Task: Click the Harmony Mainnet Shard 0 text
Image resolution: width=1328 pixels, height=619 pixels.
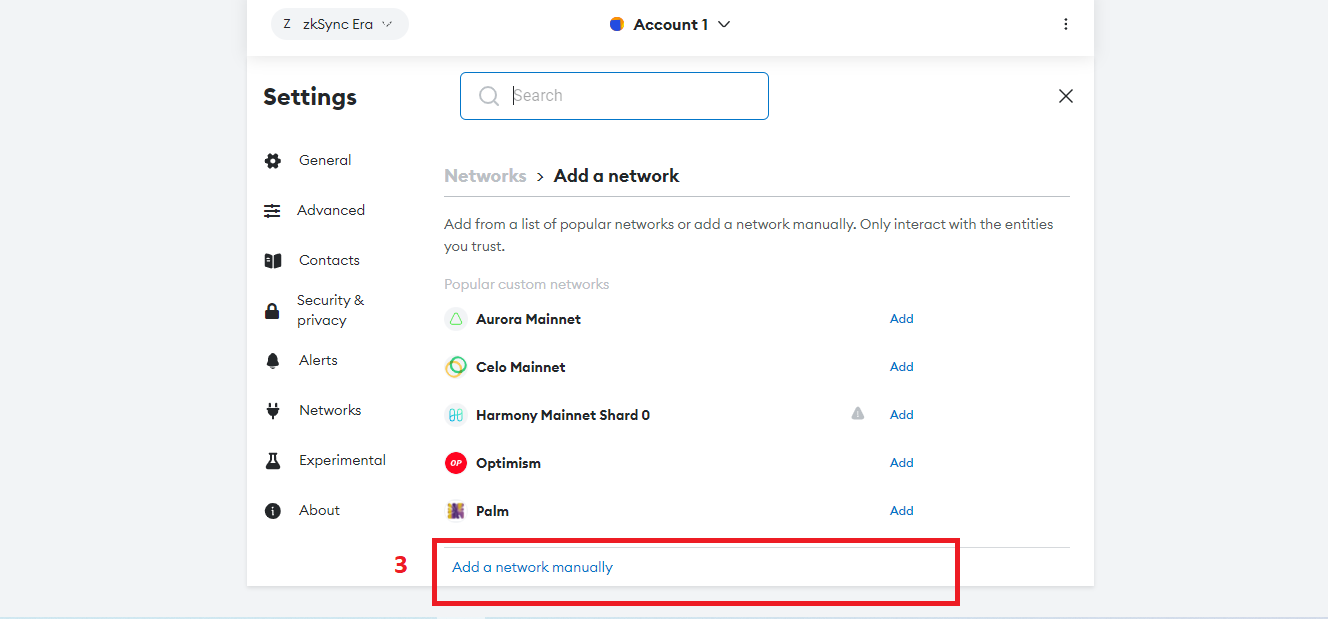Action: click(x=563, y=415)
